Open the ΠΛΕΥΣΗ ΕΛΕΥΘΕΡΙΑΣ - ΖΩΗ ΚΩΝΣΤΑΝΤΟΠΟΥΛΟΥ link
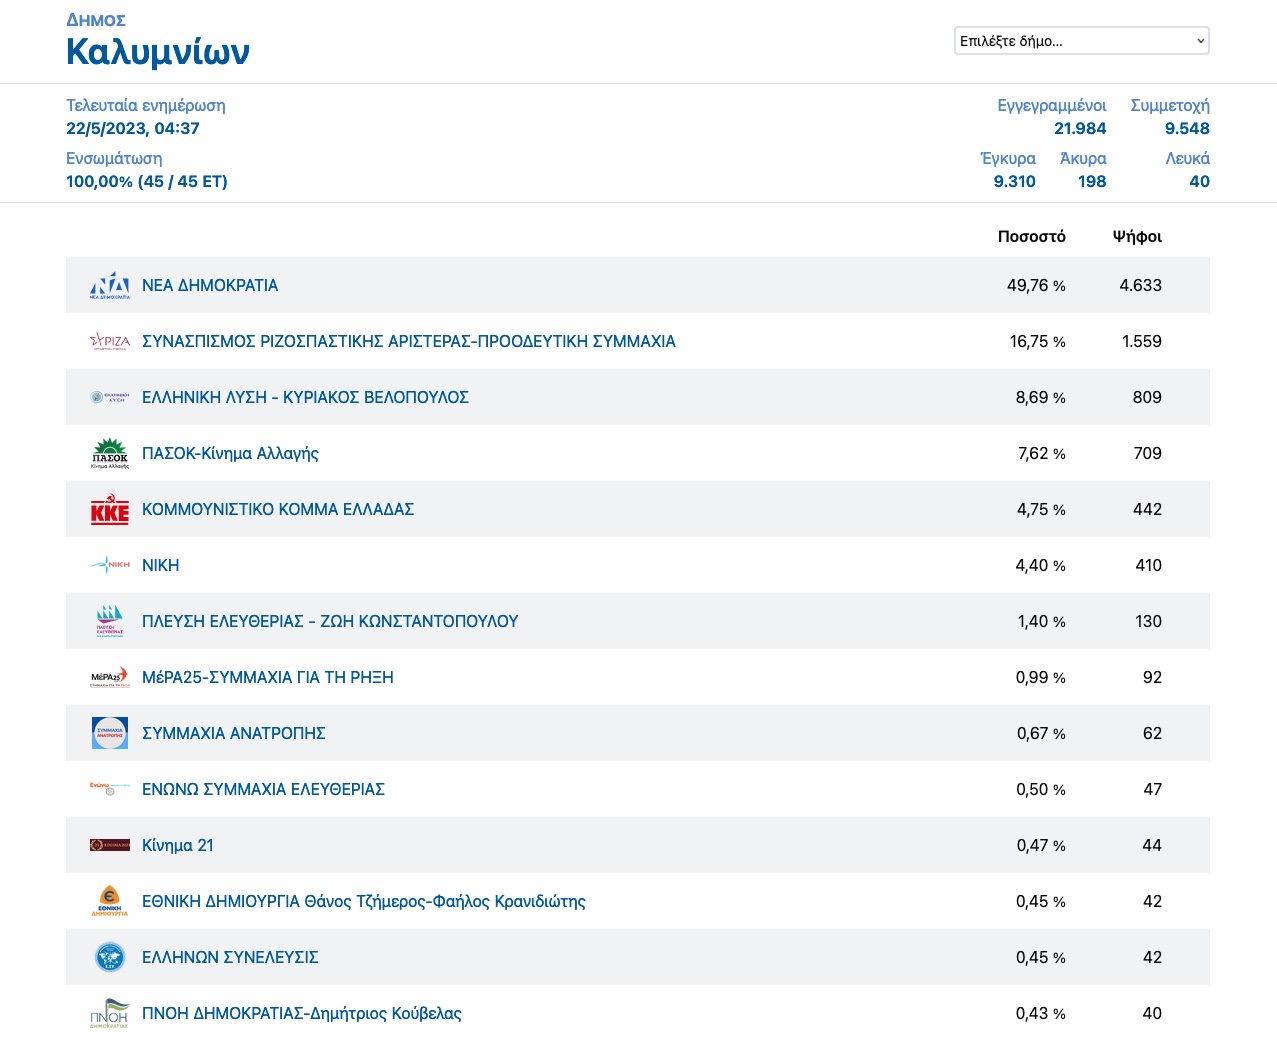 click(x=330, y=621)
